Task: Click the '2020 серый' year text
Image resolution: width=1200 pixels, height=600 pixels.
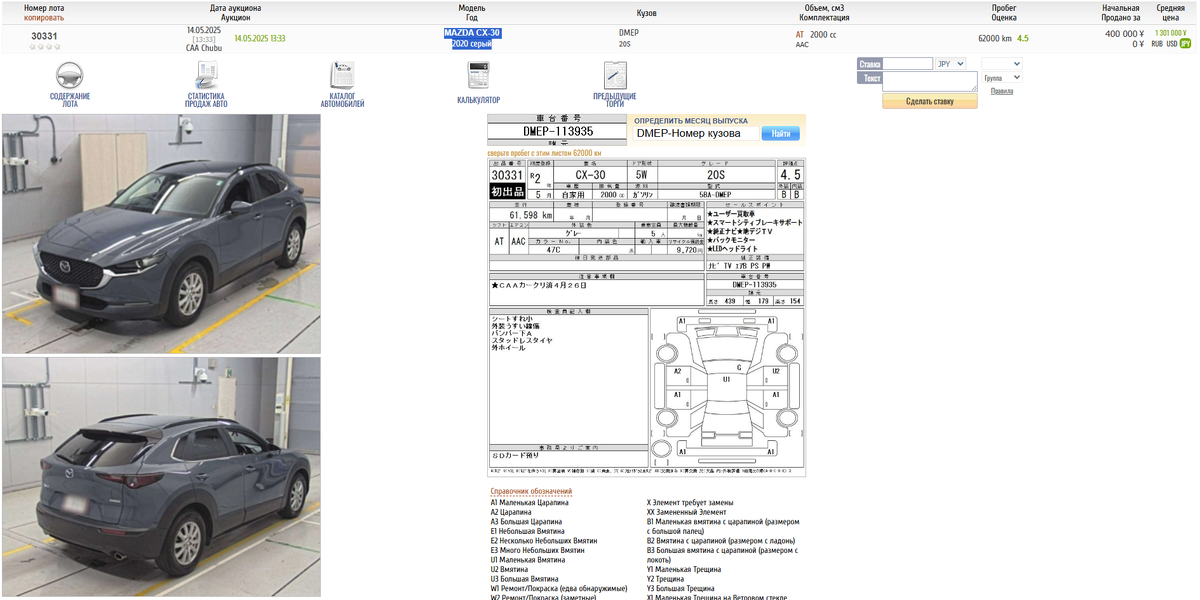Action: (472, 44)
